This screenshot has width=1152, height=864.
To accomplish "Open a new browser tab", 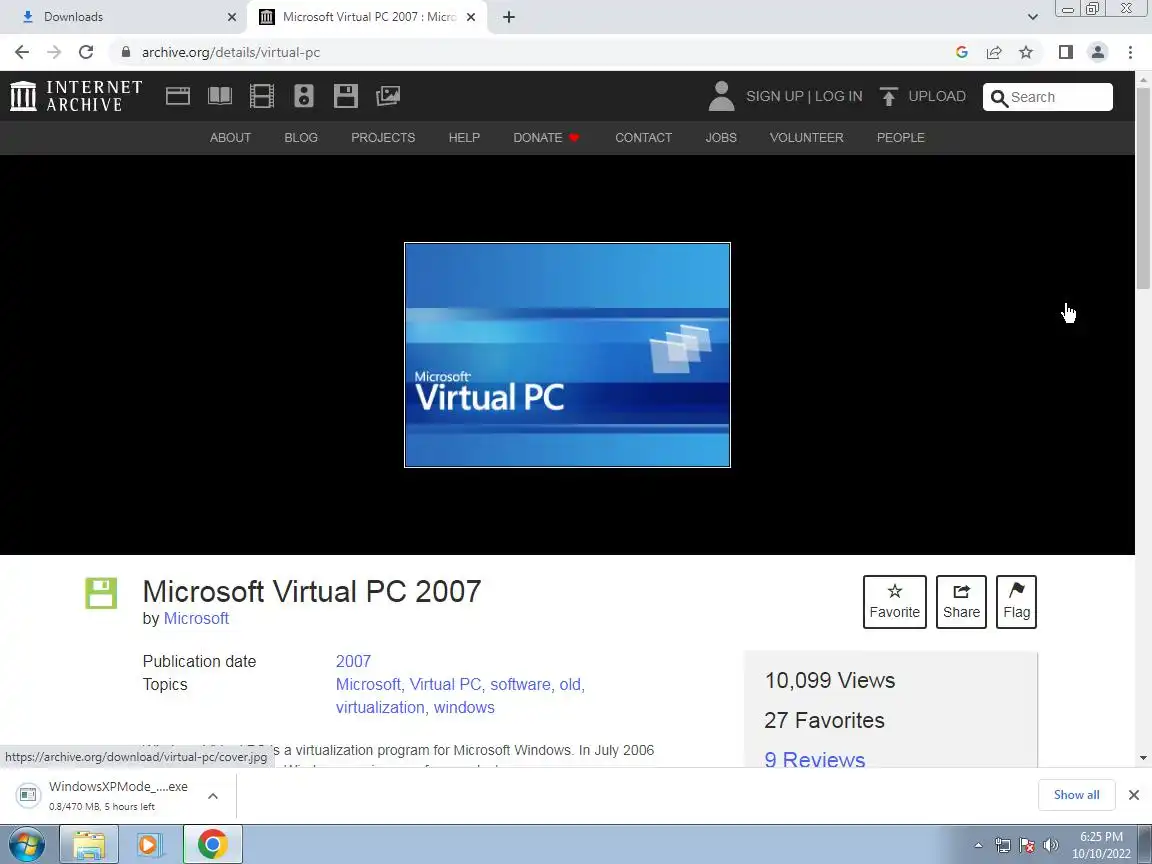I will (x=509, y=17).
